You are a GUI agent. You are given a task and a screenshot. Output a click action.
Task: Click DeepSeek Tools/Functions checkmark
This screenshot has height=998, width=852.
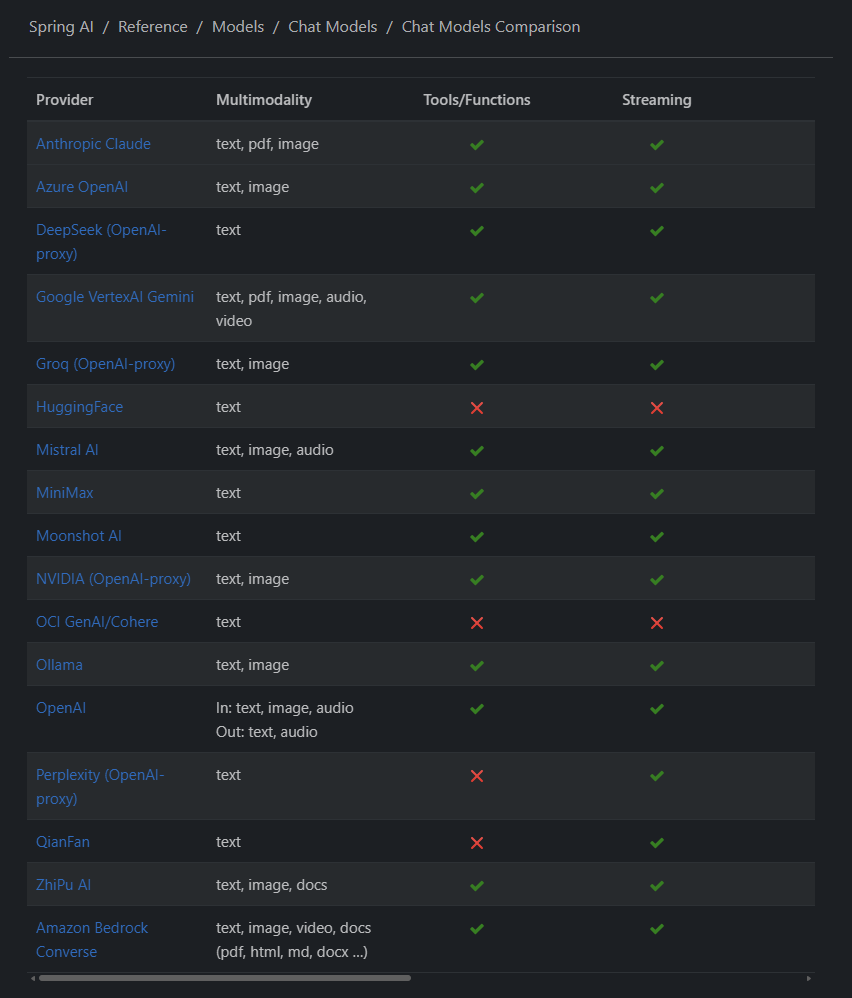click(477, 231)
